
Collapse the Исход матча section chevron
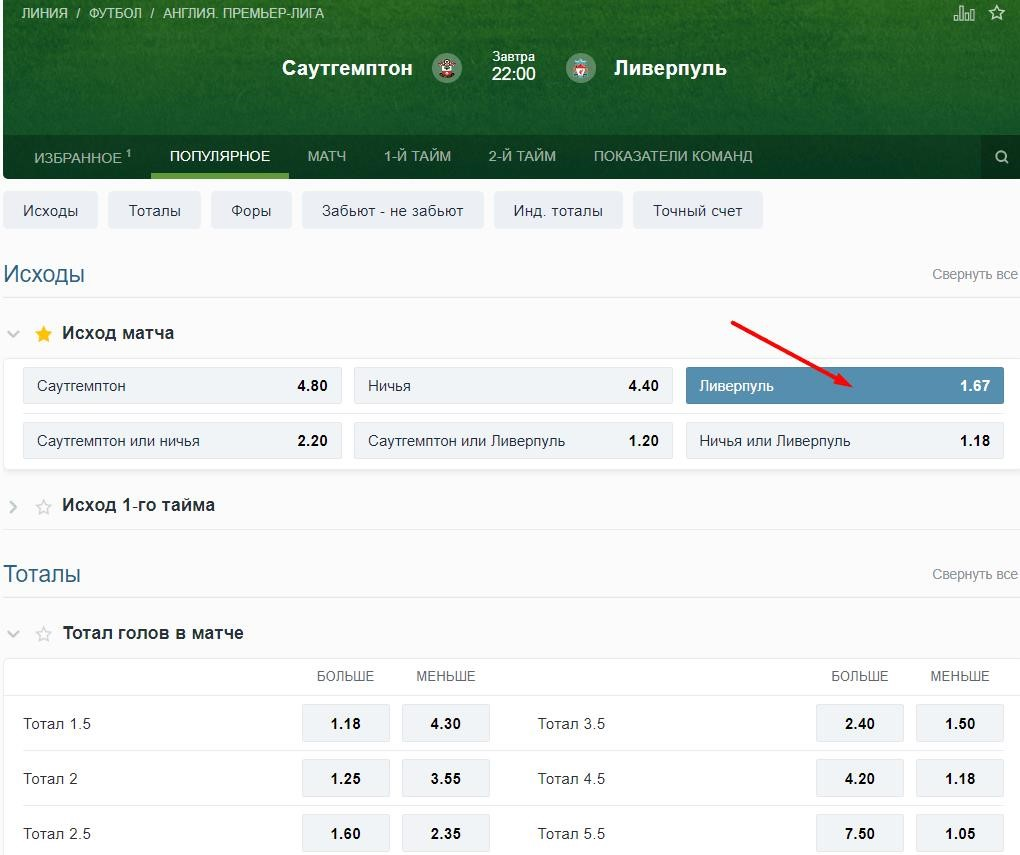[x=13, y=334]
